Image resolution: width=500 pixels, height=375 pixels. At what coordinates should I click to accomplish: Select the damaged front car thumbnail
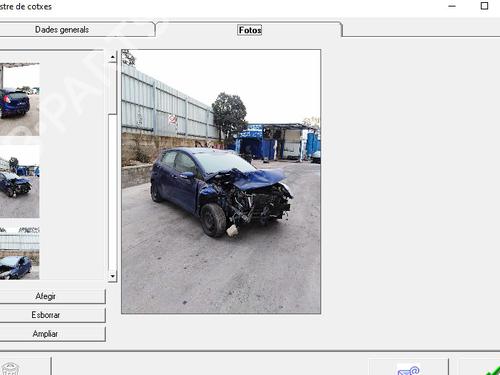[x=20, y=181]
